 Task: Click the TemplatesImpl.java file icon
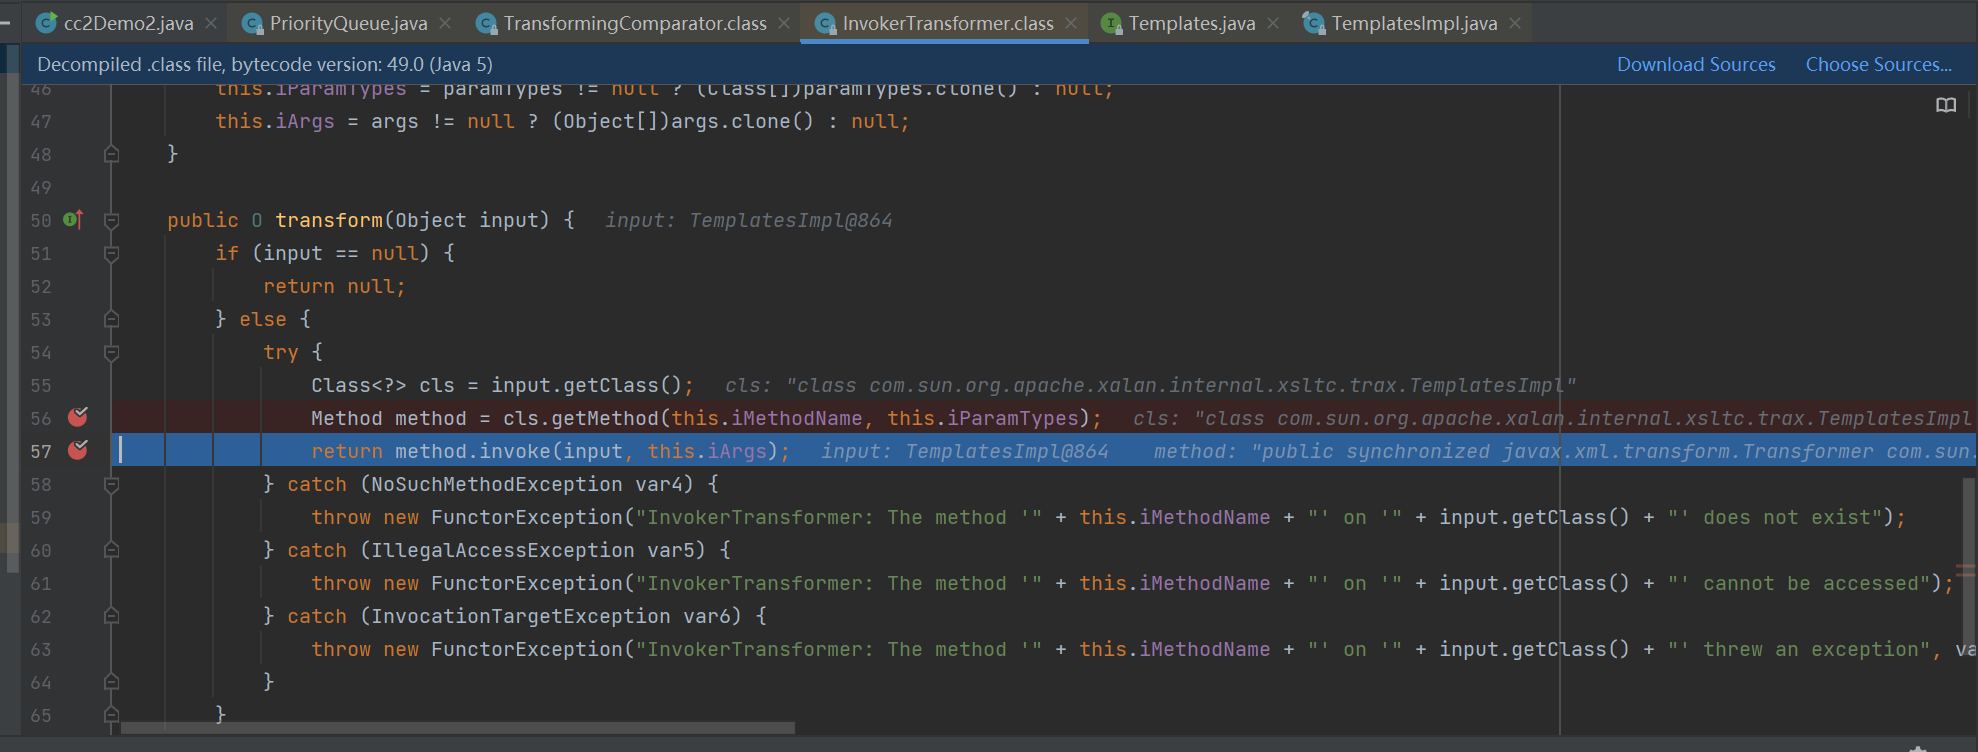pos(1314,23)
